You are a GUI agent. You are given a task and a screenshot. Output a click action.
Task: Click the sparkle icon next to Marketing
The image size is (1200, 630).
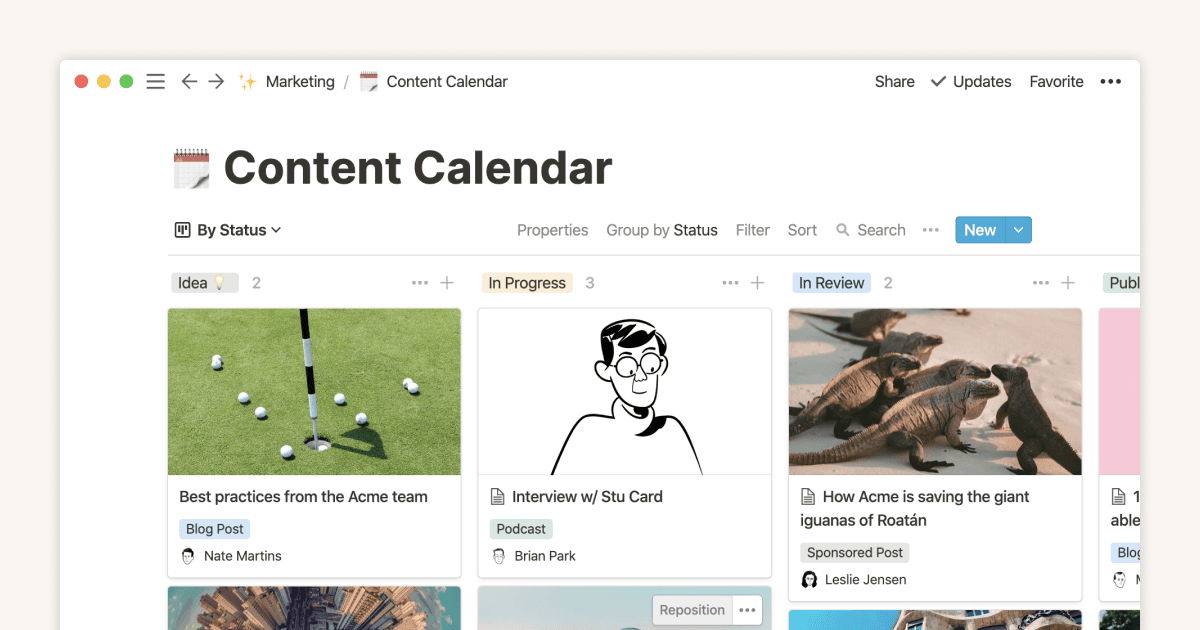point(247,81)
